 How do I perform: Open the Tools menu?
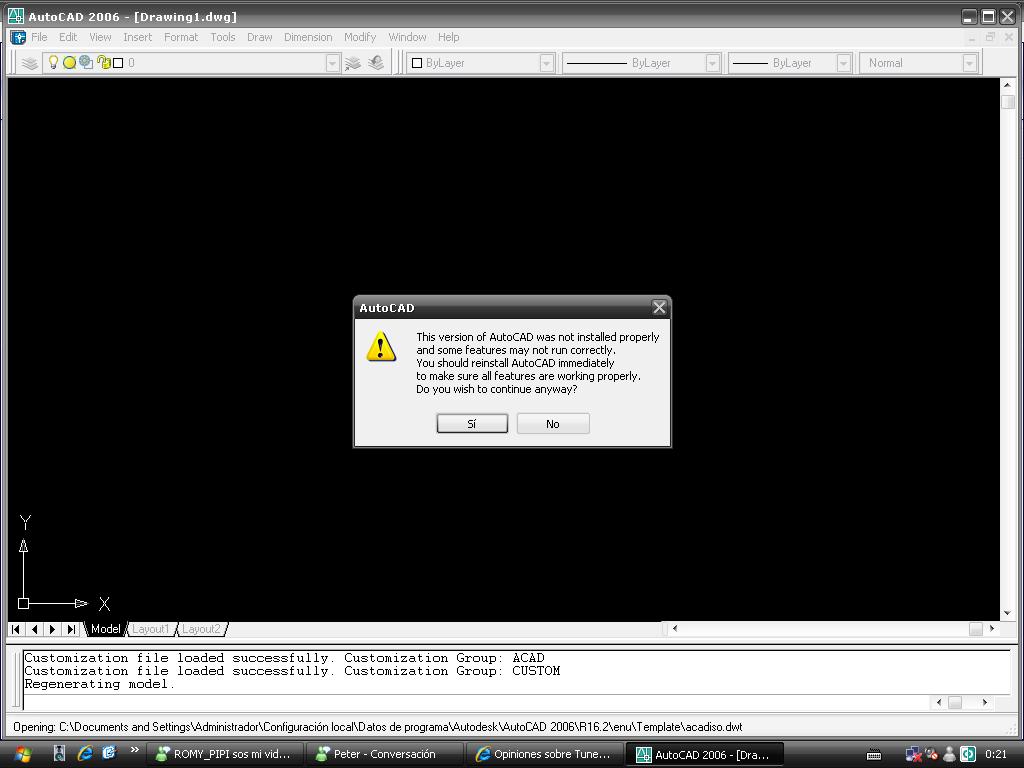click(223, 37)
